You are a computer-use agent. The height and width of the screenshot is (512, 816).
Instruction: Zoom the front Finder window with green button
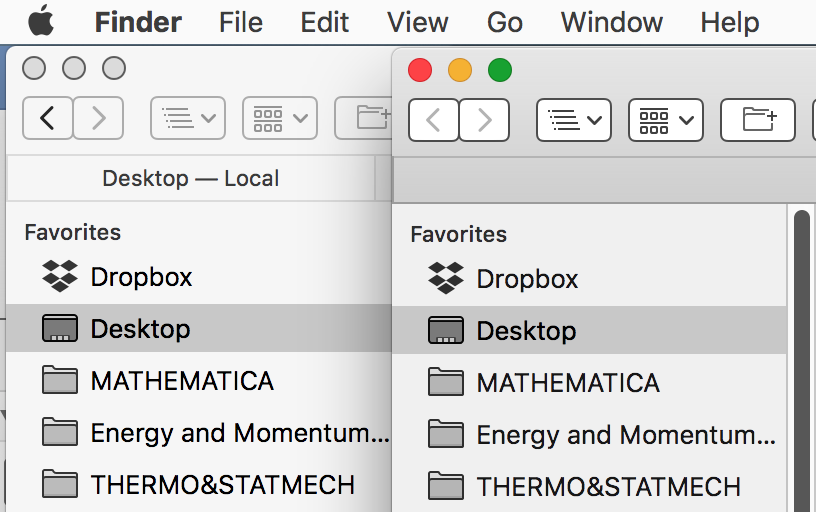click(x=500, y=70)
